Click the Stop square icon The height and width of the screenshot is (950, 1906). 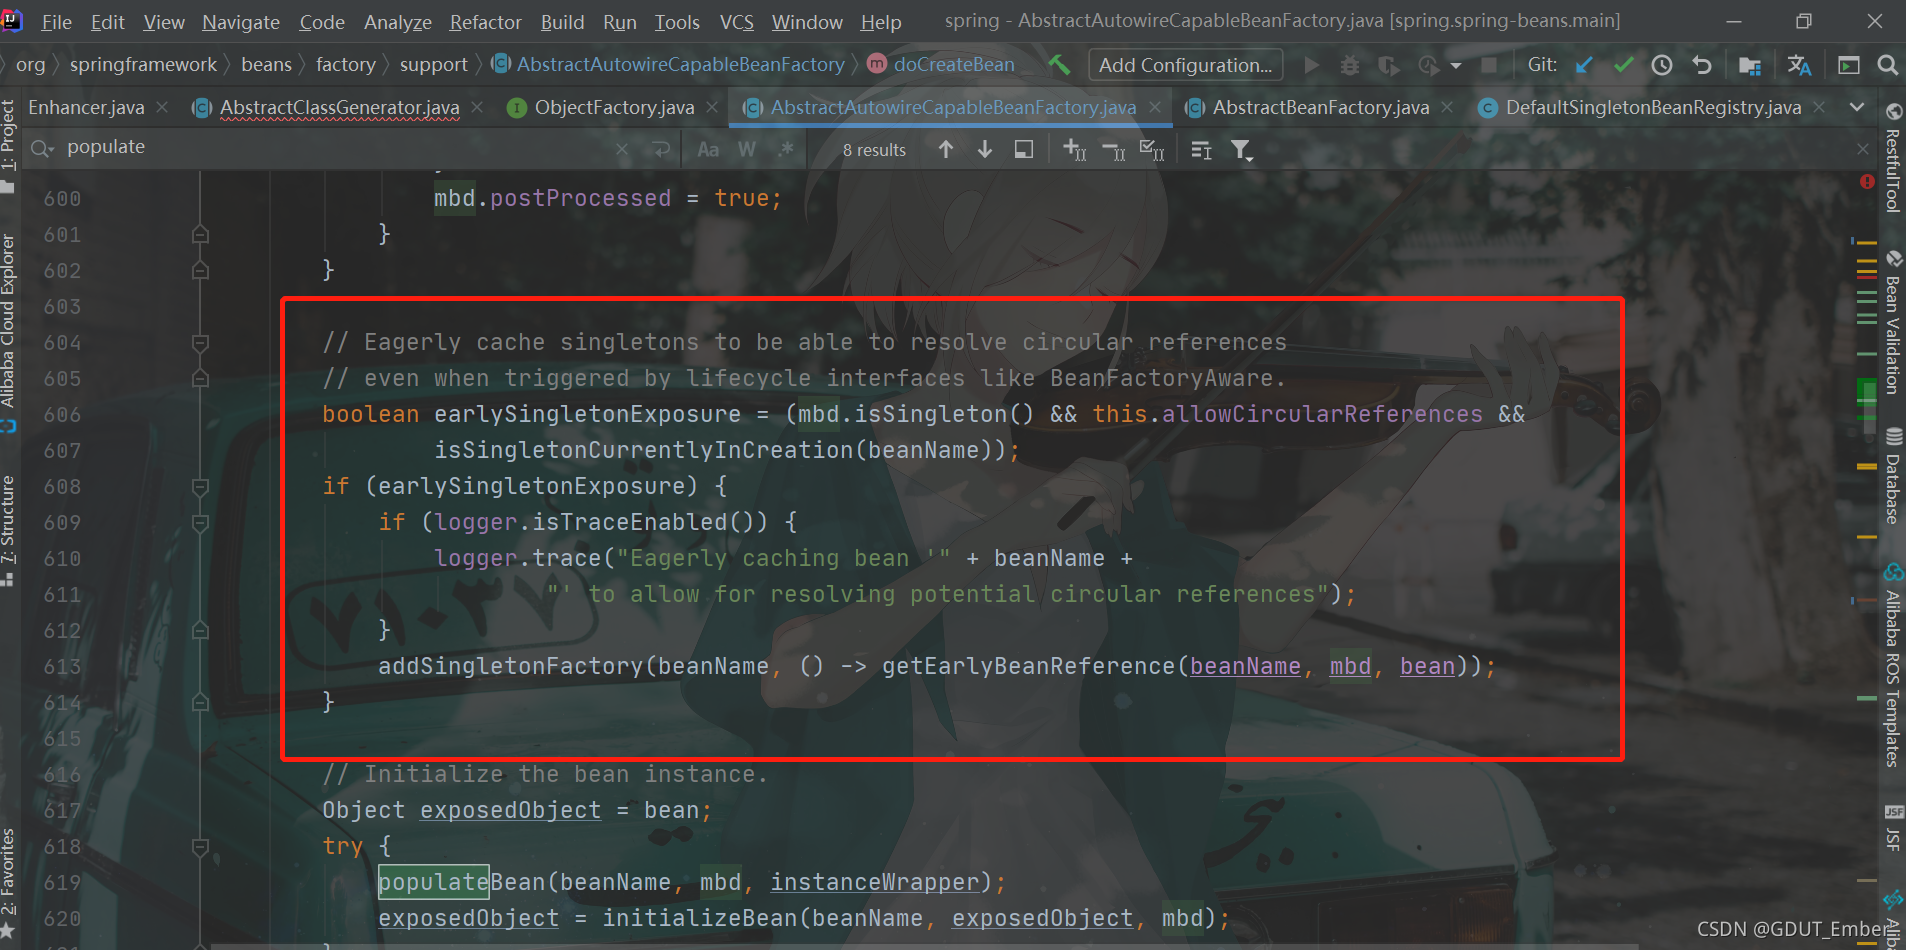[x=1489, y=65]
